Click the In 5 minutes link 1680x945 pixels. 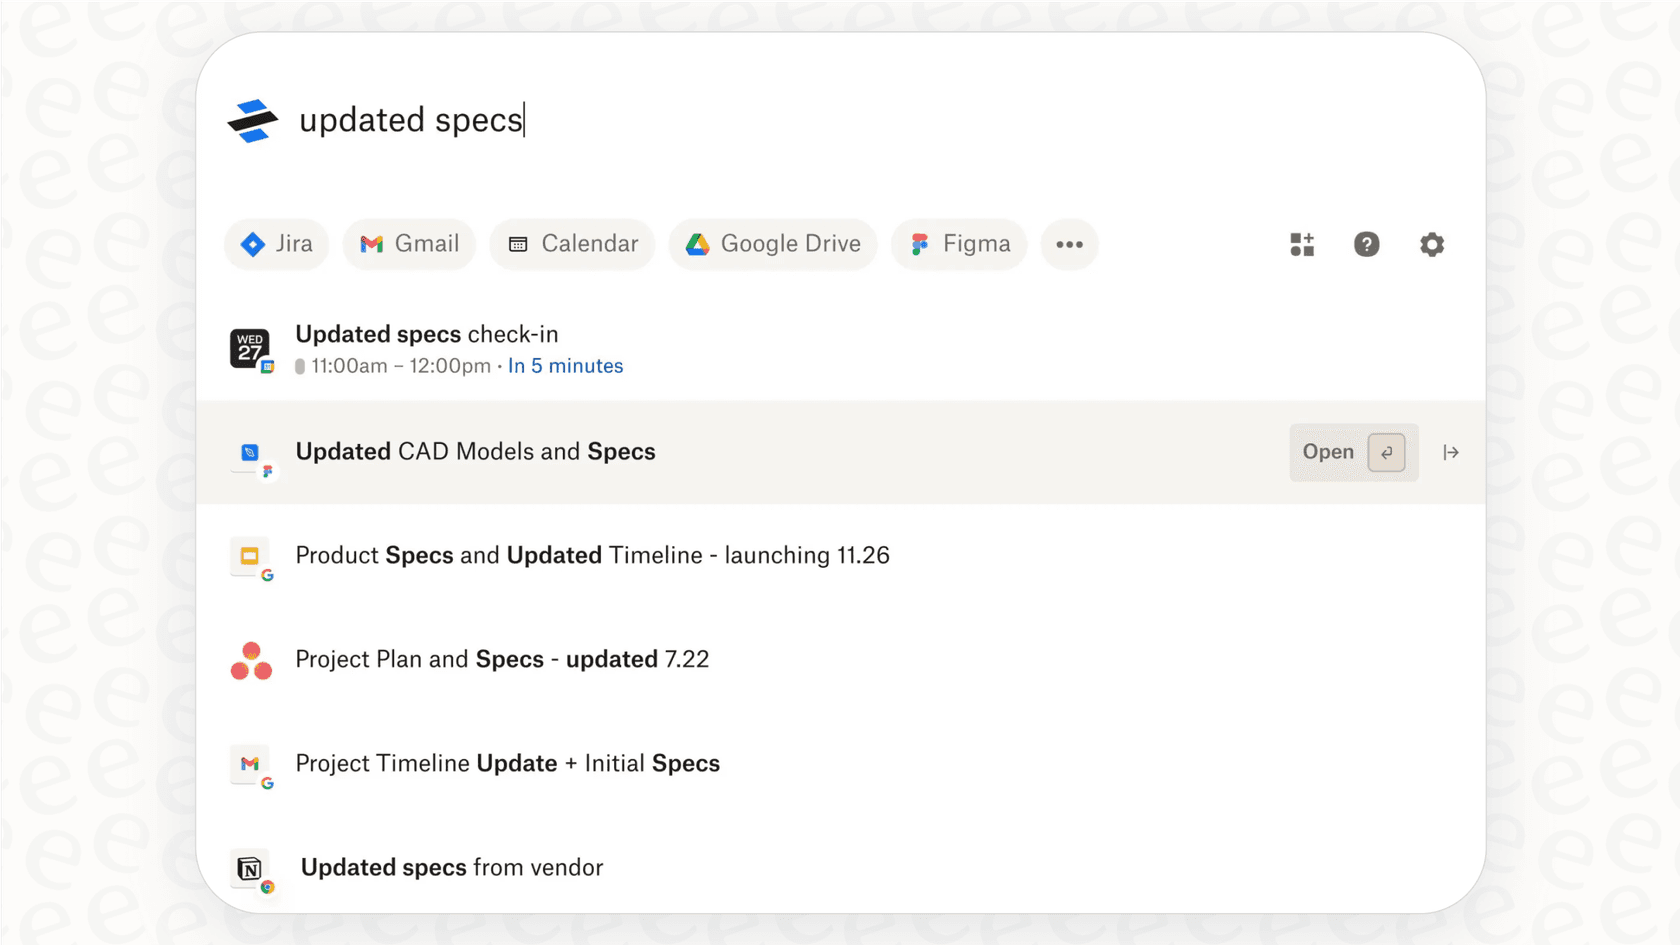pos(565,366)
